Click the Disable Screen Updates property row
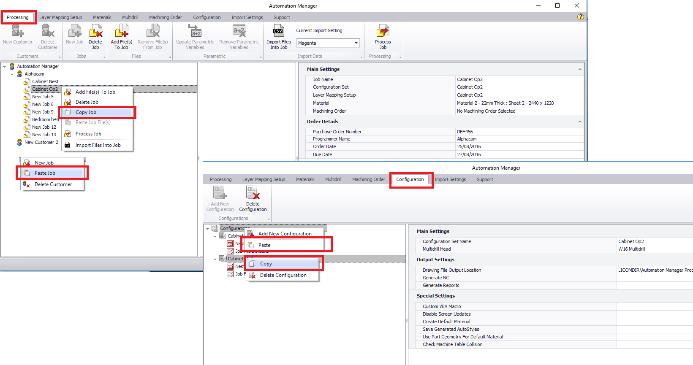The width and height of the screenshot is (693, 365). pyautogui.click(x=554, y=314)
